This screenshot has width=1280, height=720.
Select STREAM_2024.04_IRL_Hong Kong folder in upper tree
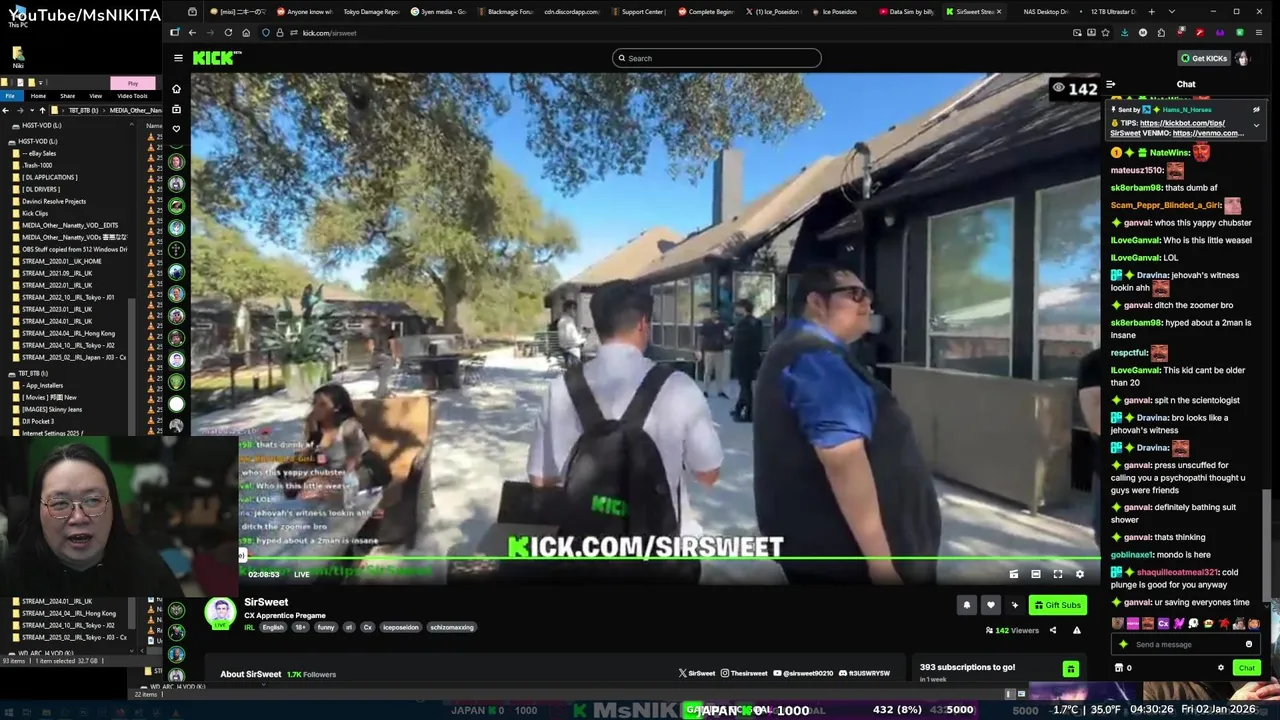coord(66,333)
